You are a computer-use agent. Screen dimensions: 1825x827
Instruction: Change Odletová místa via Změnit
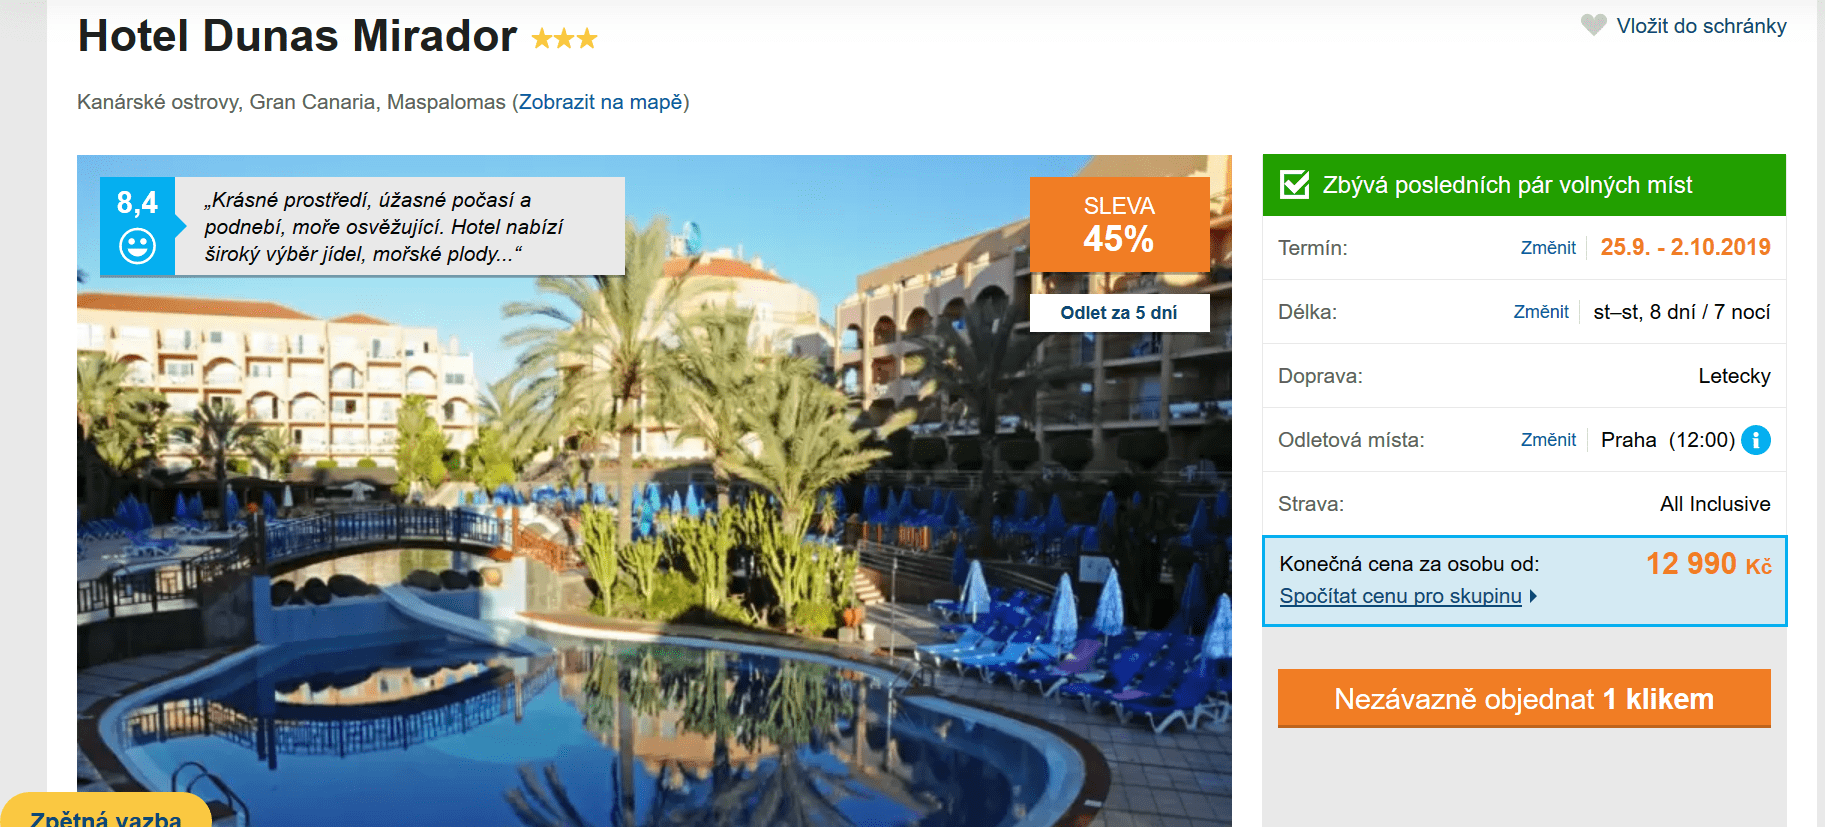(x=1548, y=440)
